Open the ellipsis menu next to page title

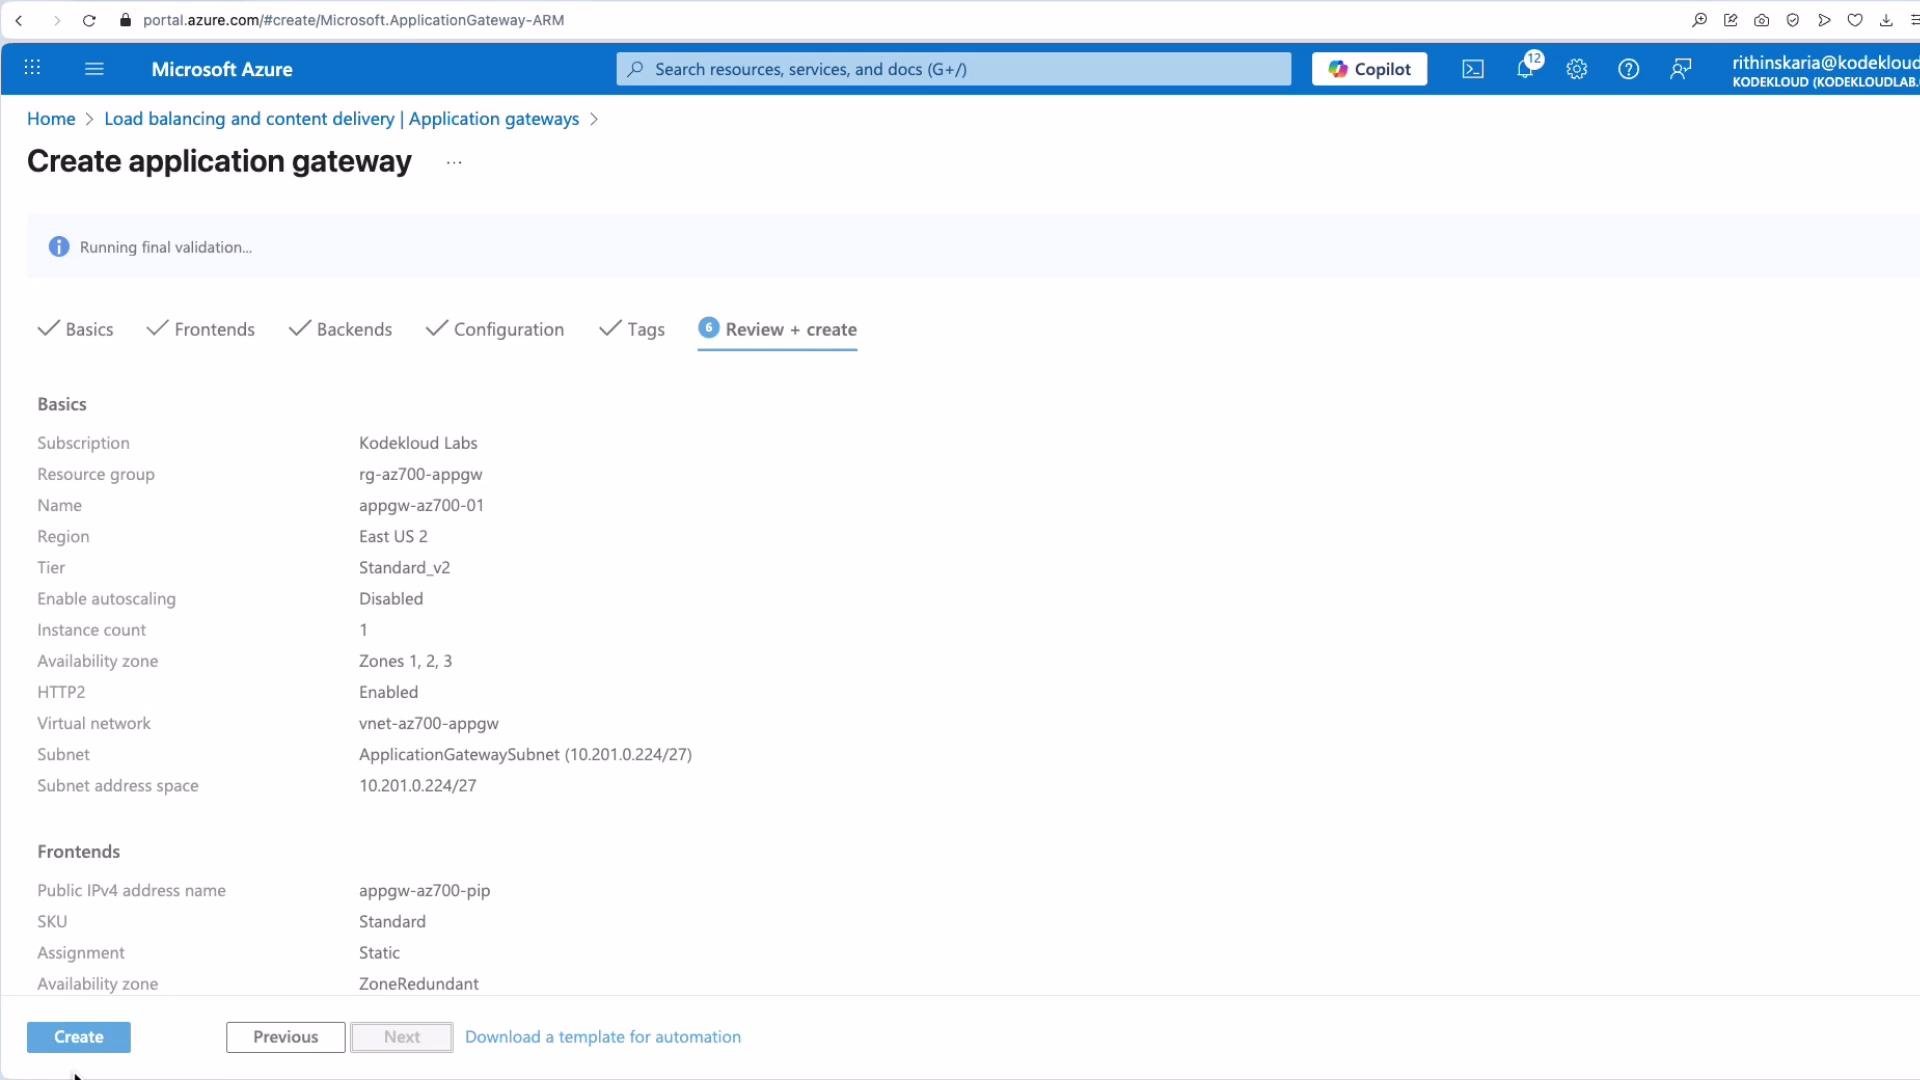[x=454, y=162]
